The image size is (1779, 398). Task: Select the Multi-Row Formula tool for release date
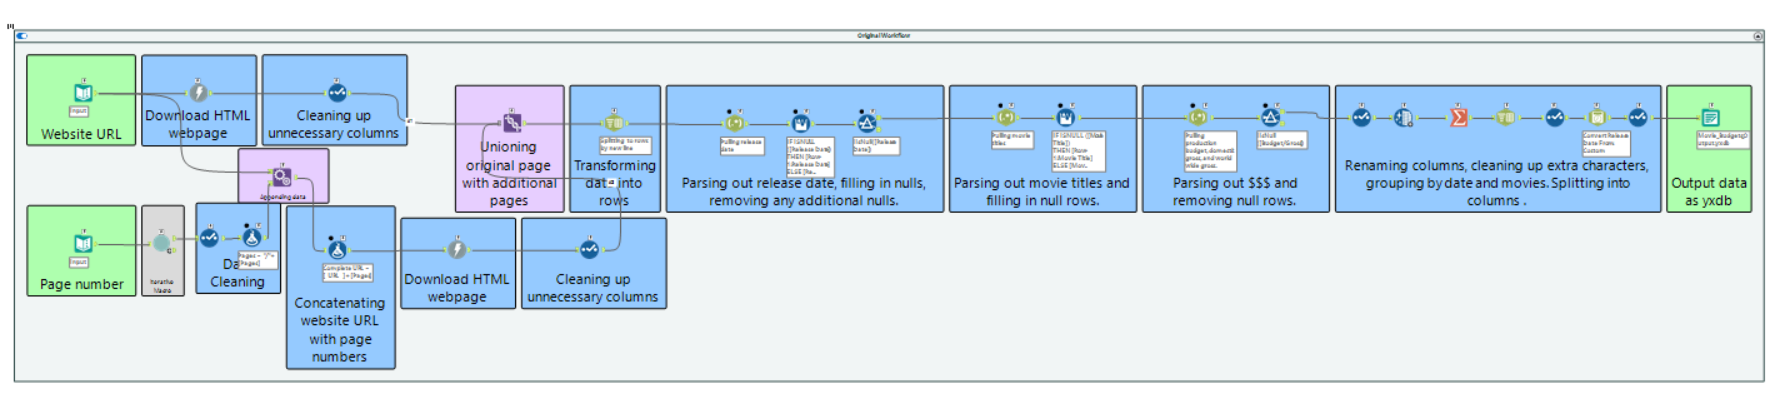point(800,123)
